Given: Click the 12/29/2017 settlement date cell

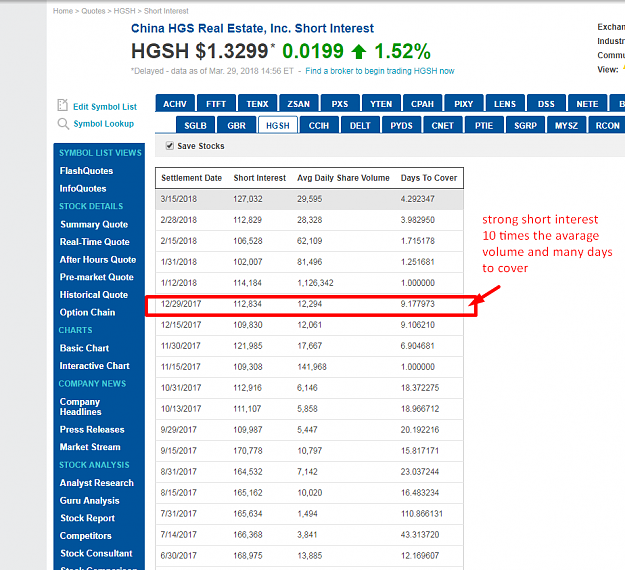Looking at the screenshot, I should pos(181,304).
